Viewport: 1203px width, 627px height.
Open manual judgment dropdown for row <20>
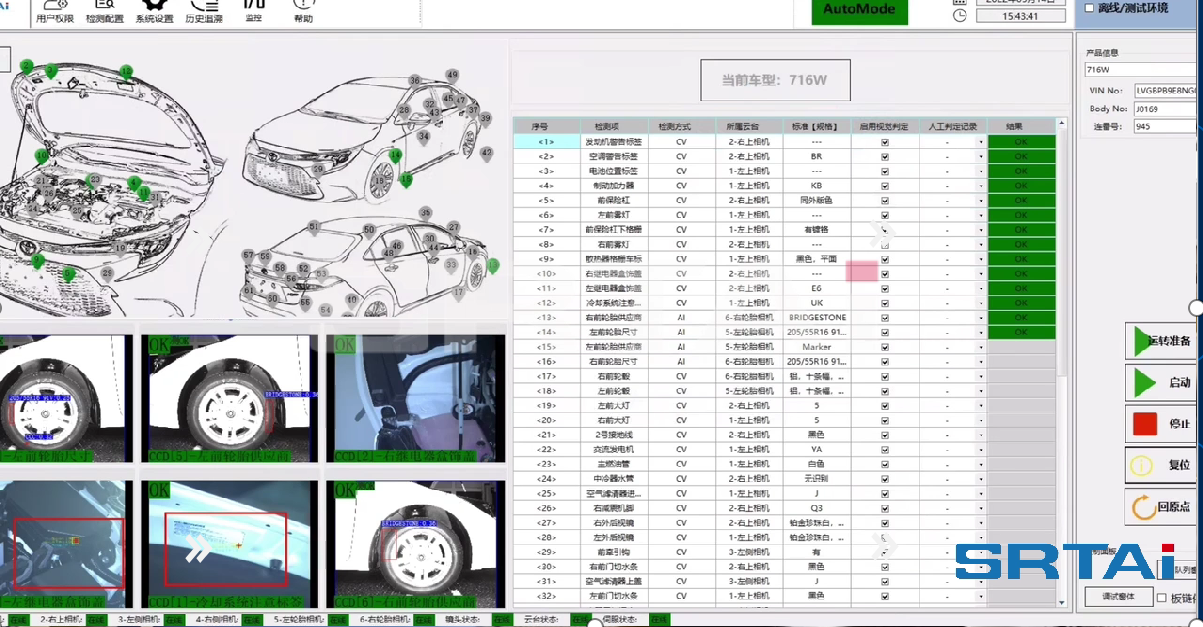click(981, 420)
